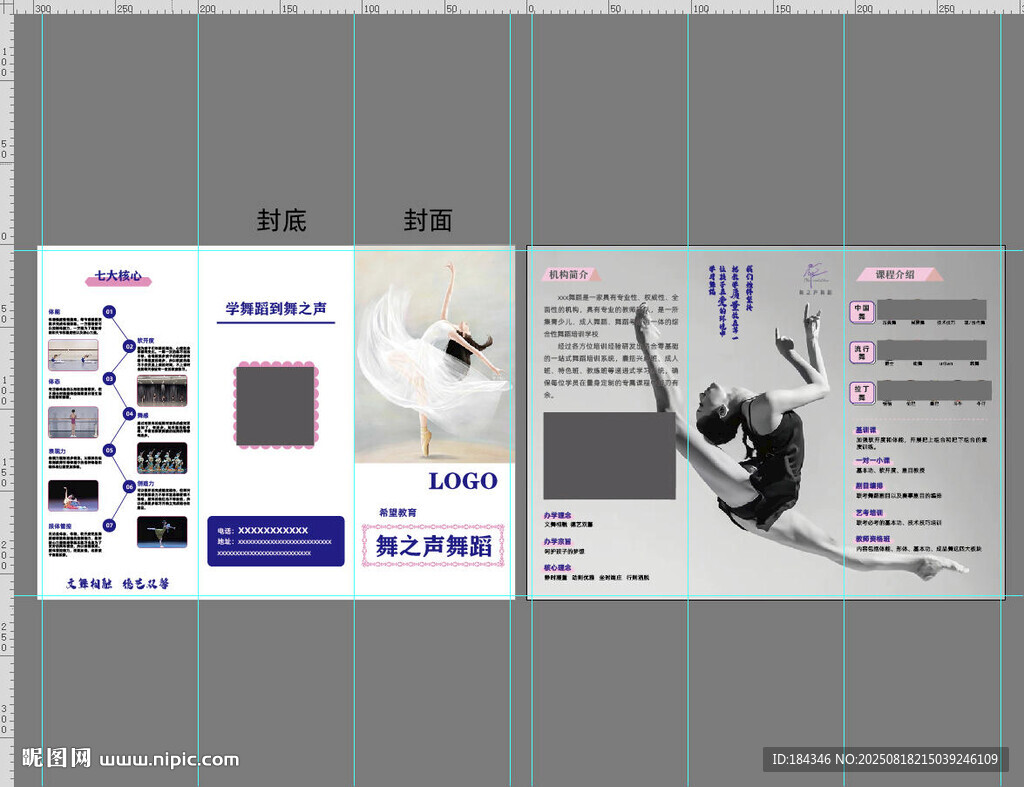The height and width of the screenshot is (787, 1024).
Task: Select the gray QR placeholder with pink scalloped border
Action: 276,406
